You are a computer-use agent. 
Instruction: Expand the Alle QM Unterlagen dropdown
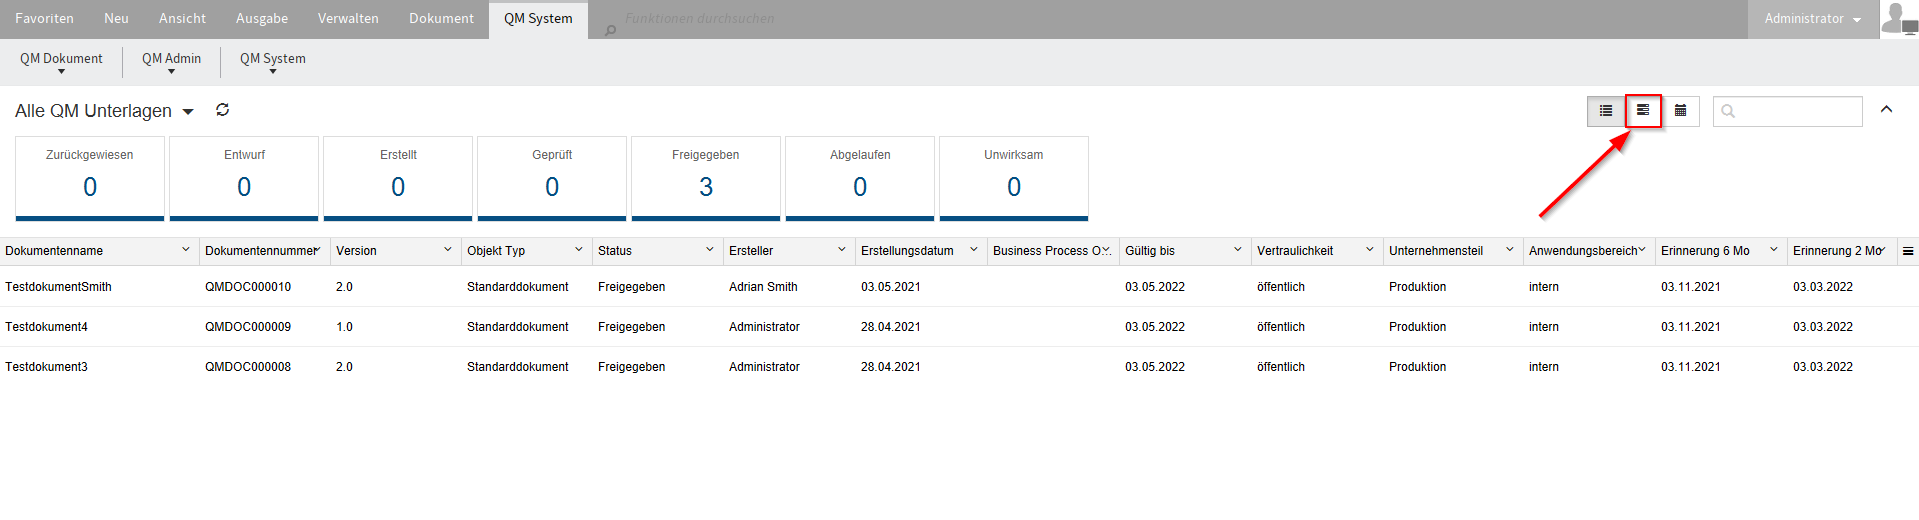[188, 112]
